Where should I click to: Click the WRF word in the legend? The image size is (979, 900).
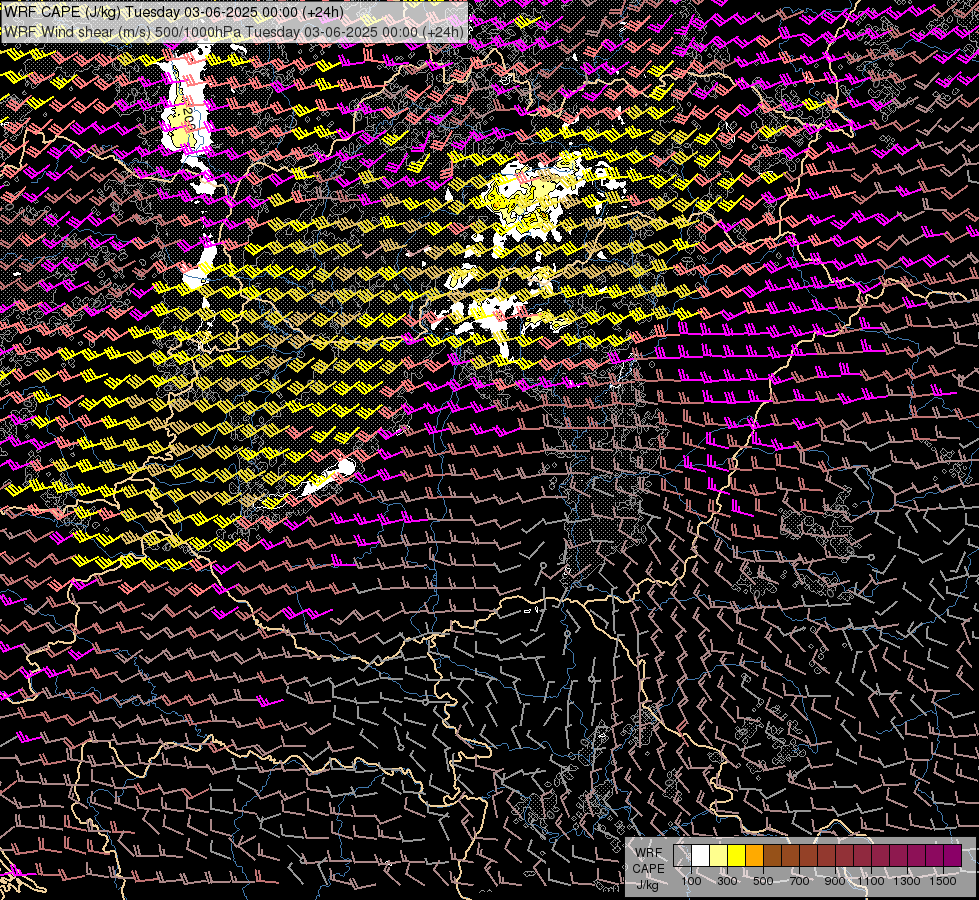click(648, 853)
